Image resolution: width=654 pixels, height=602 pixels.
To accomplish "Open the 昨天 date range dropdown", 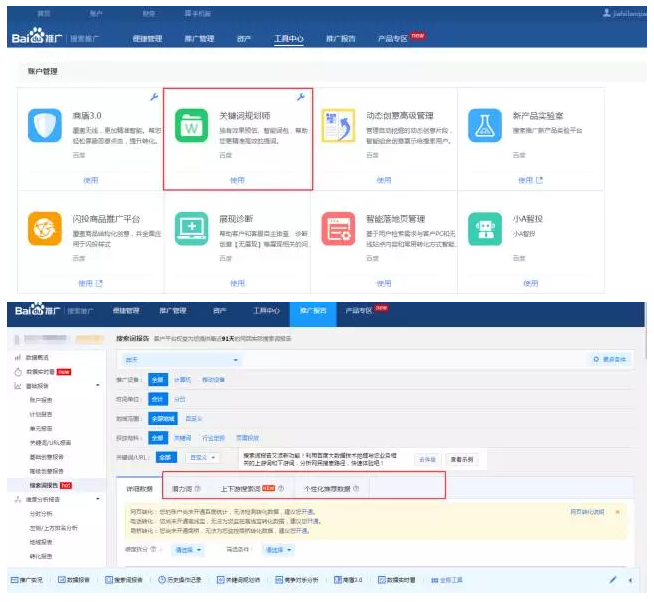I will tap(181, 360).
